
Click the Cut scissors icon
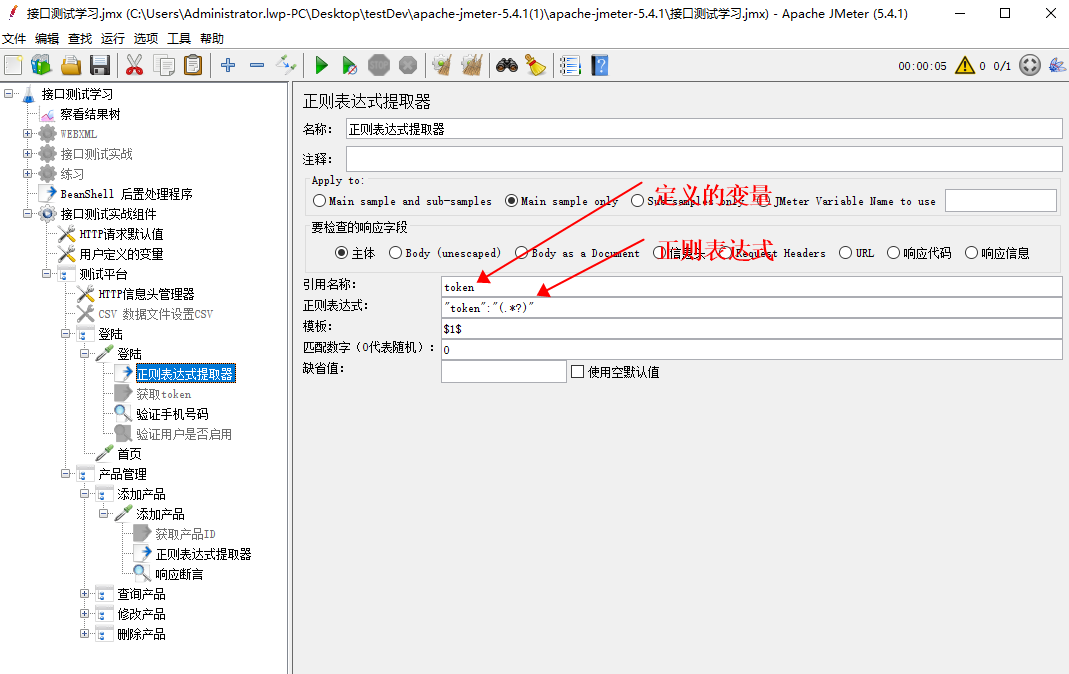tap(134, 65)
